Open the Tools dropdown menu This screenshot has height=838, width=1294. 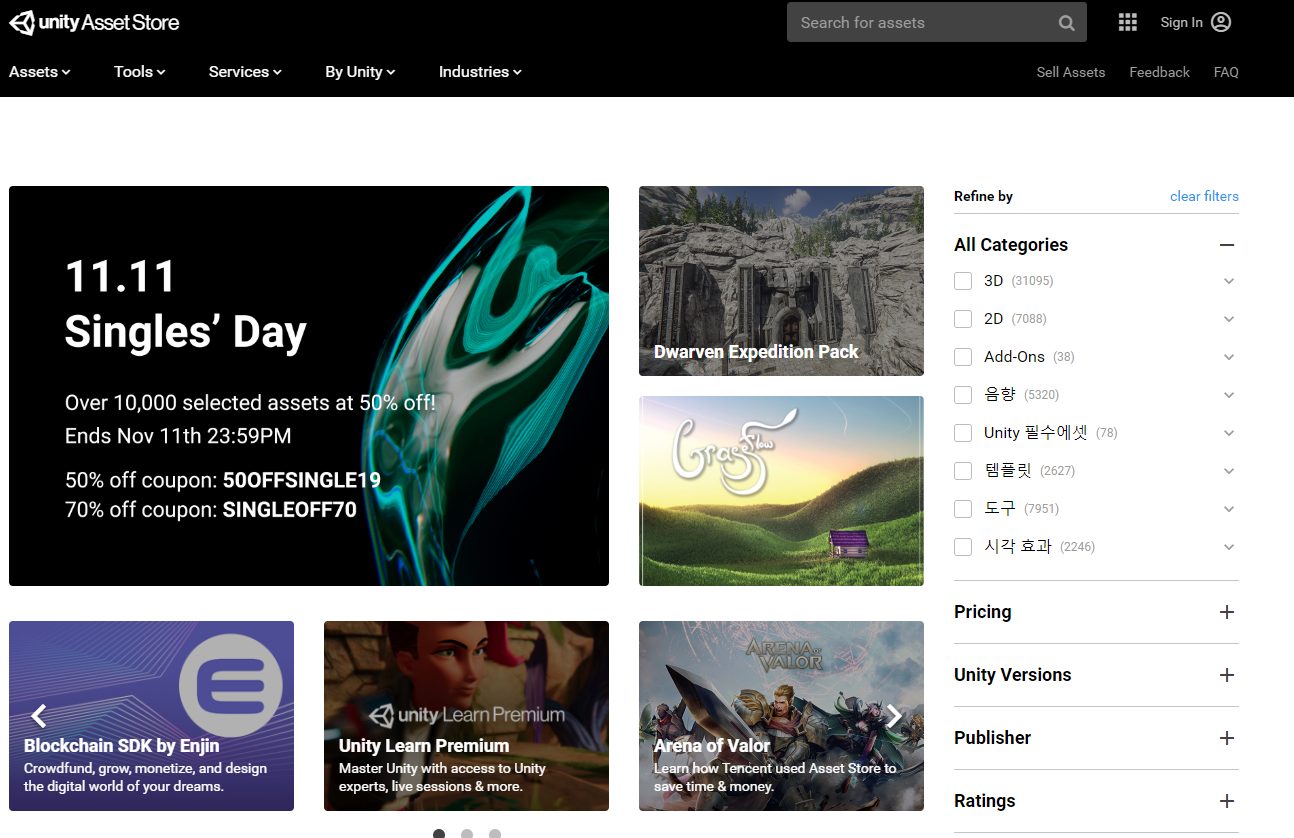[x=140, y=72]
